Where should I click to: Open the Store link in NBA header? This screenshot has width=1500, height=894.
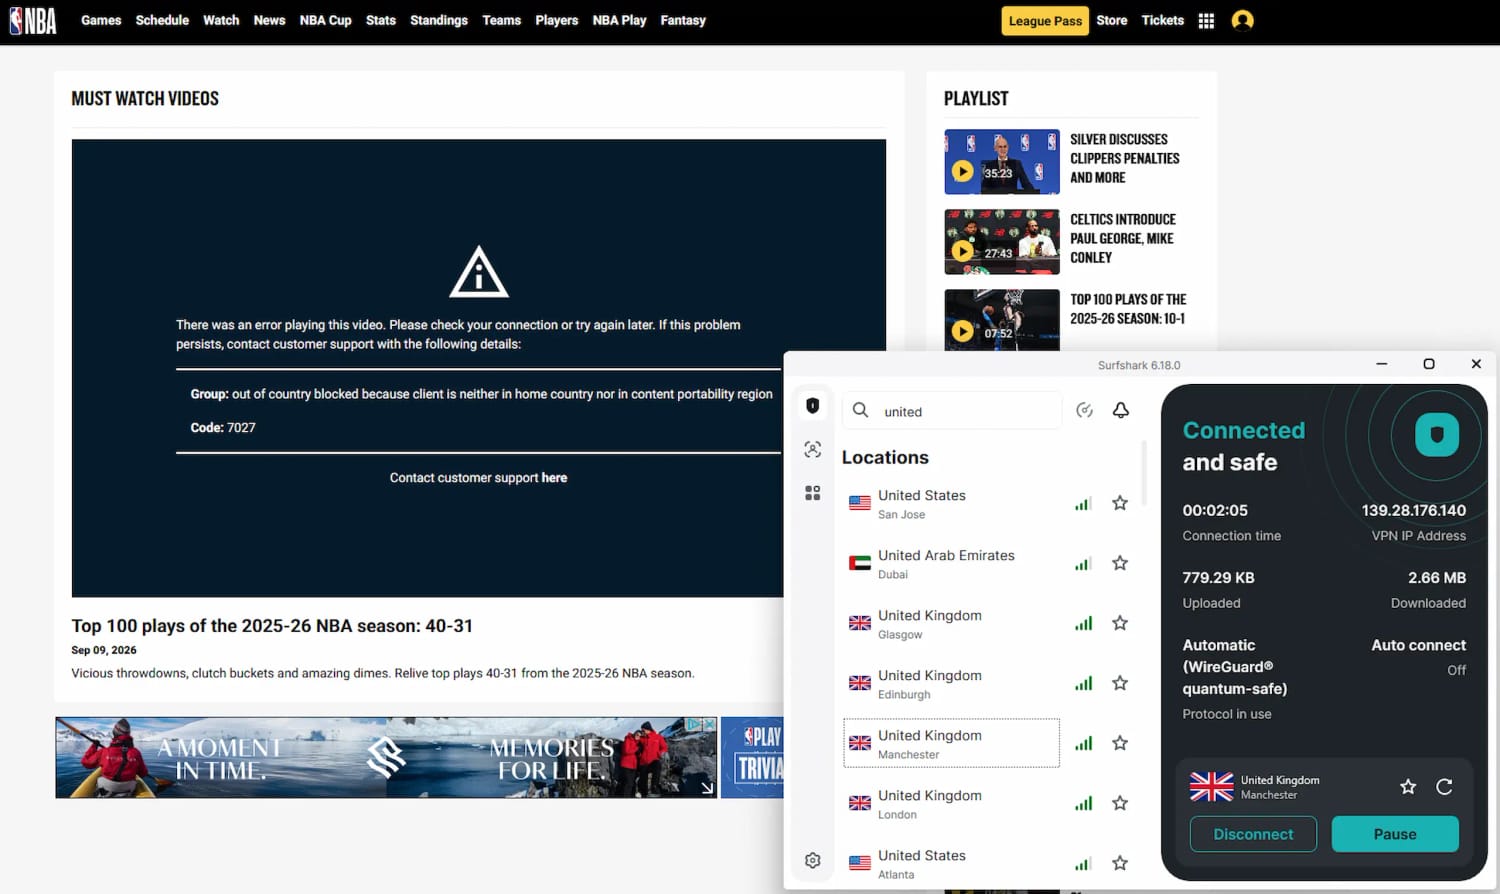1112,20
